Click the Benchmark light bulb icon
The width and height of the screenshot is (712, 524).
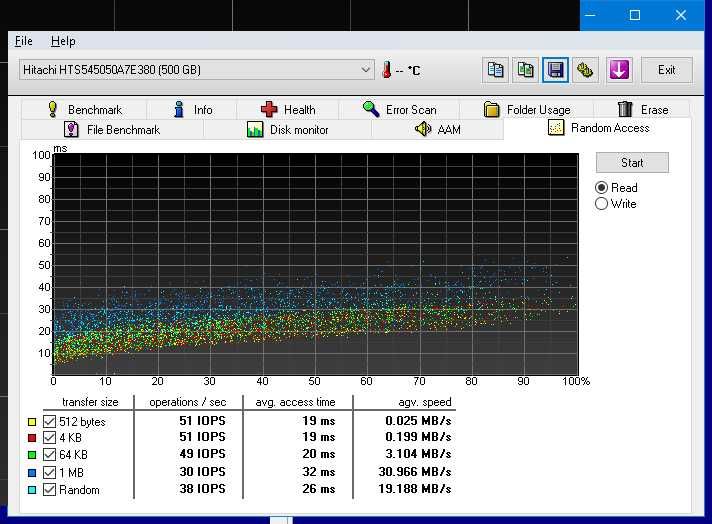pos(53,109)
